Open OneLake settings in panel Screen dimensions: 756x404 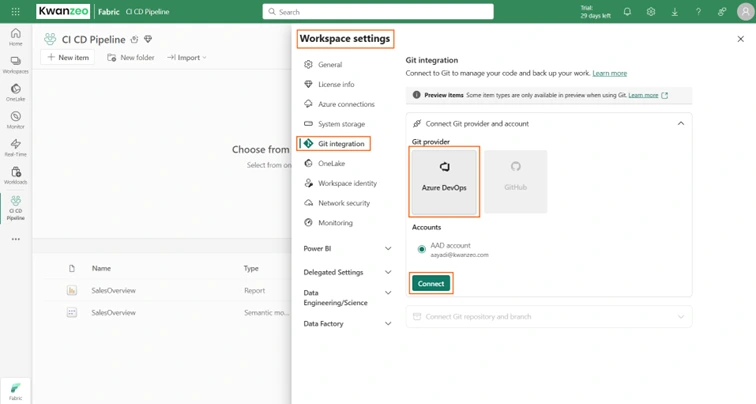coord(331,163)
